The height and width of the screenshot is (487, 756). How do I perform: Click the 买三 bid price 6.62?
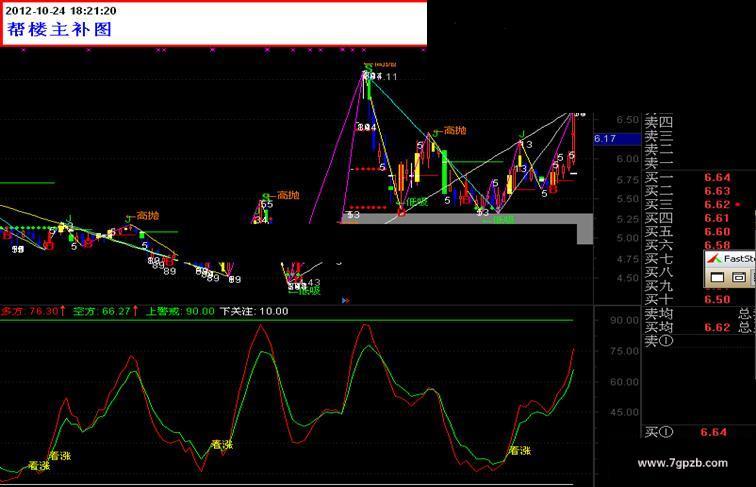pos(717,204)
